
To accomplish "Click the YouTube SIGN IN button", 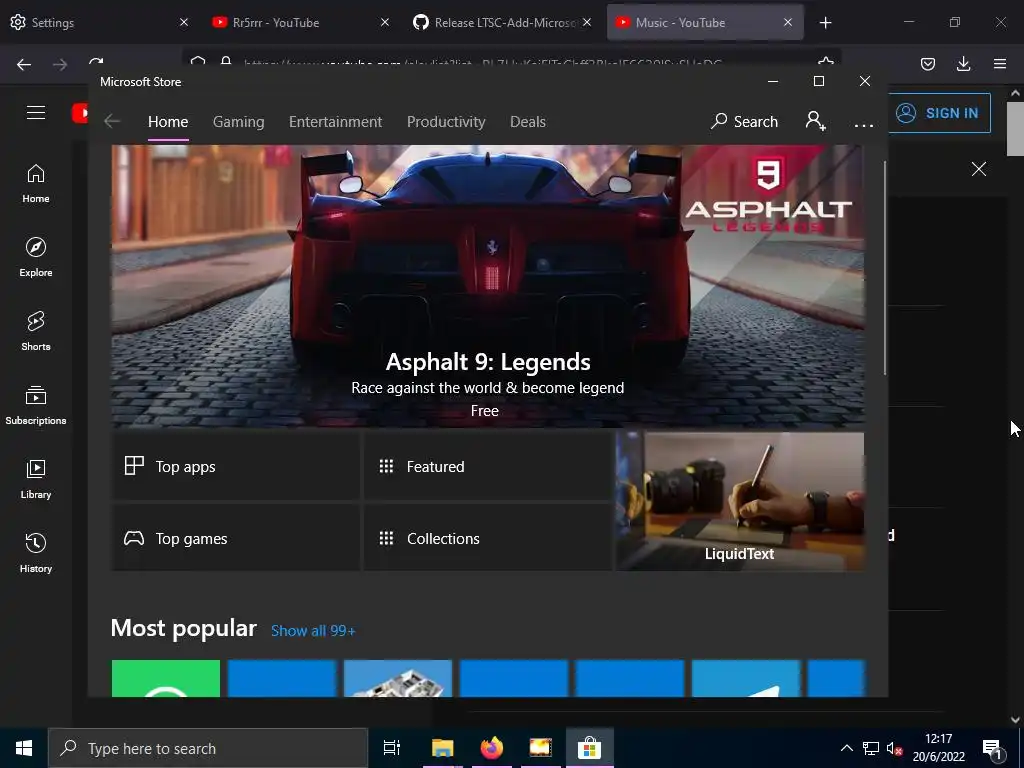I will tap(938, 113).
